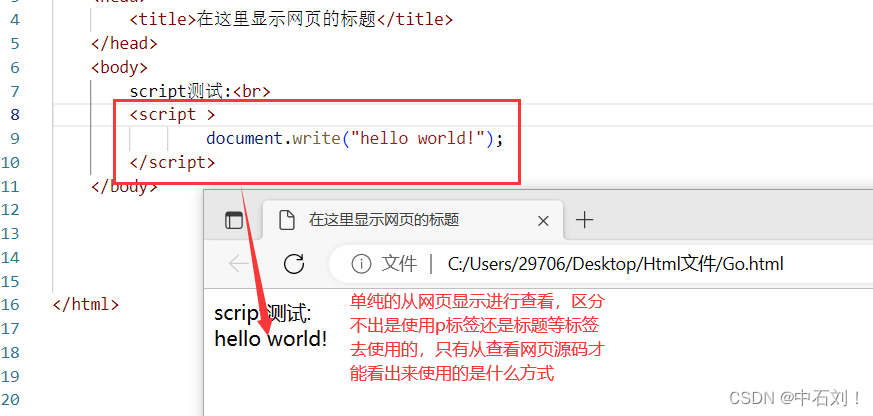This screenshot has width=873, height=416.
Task: Click the "hello world!" string in the code
Action: (x=417, y=138)
